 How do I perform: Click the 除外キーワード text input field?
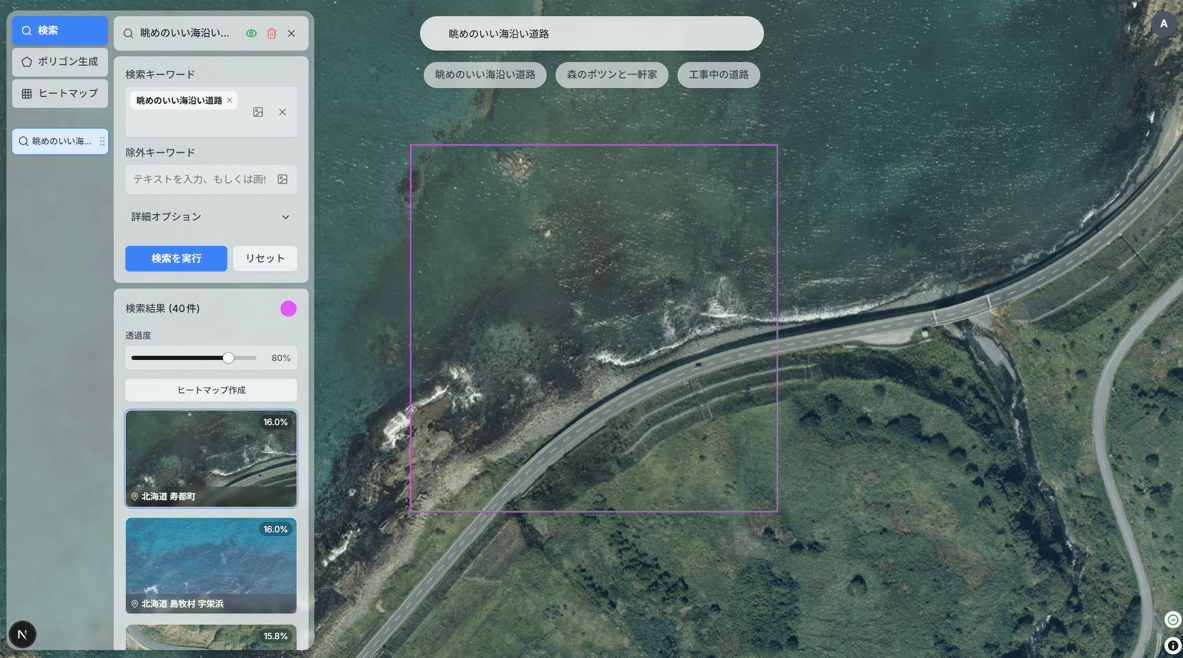pos(200,180)
